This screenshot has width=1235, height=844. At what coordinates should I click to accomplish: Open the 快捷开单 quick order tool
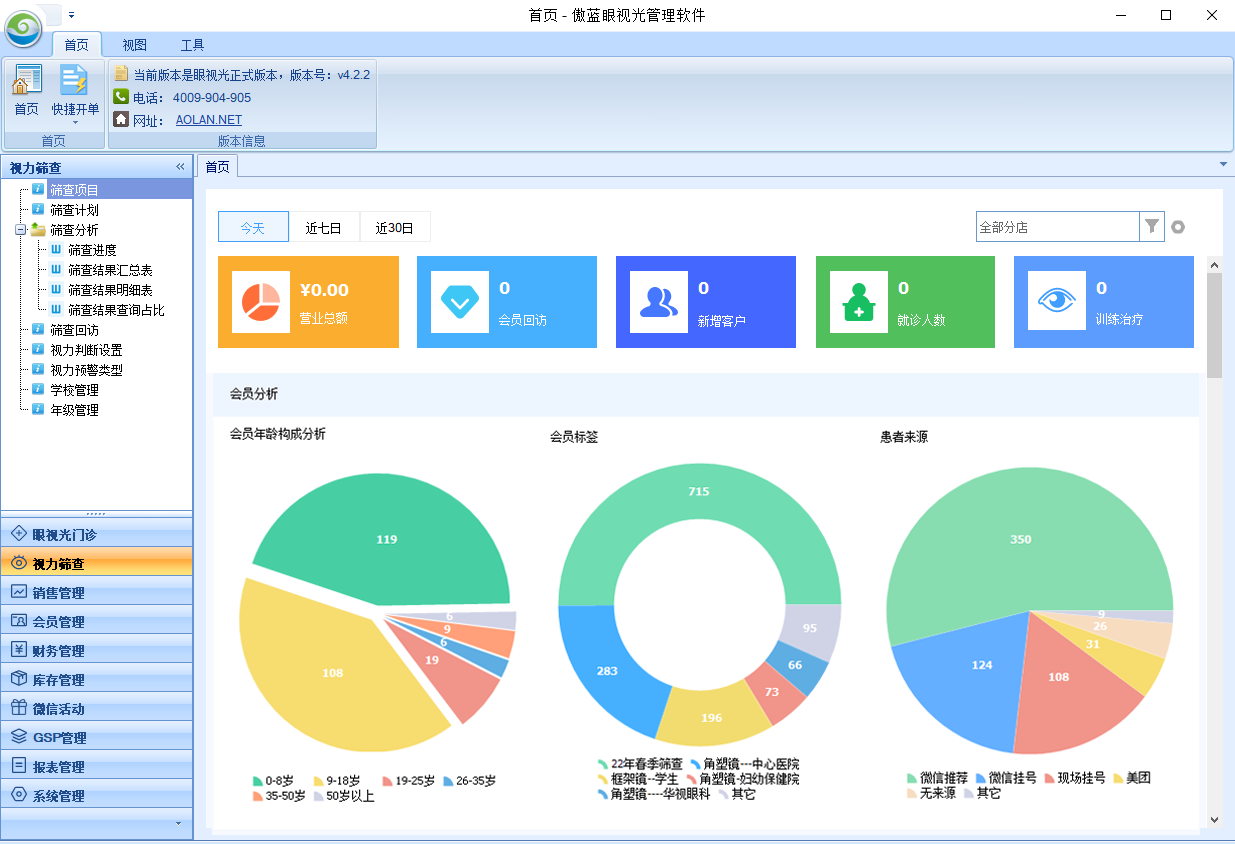[75, 90]
